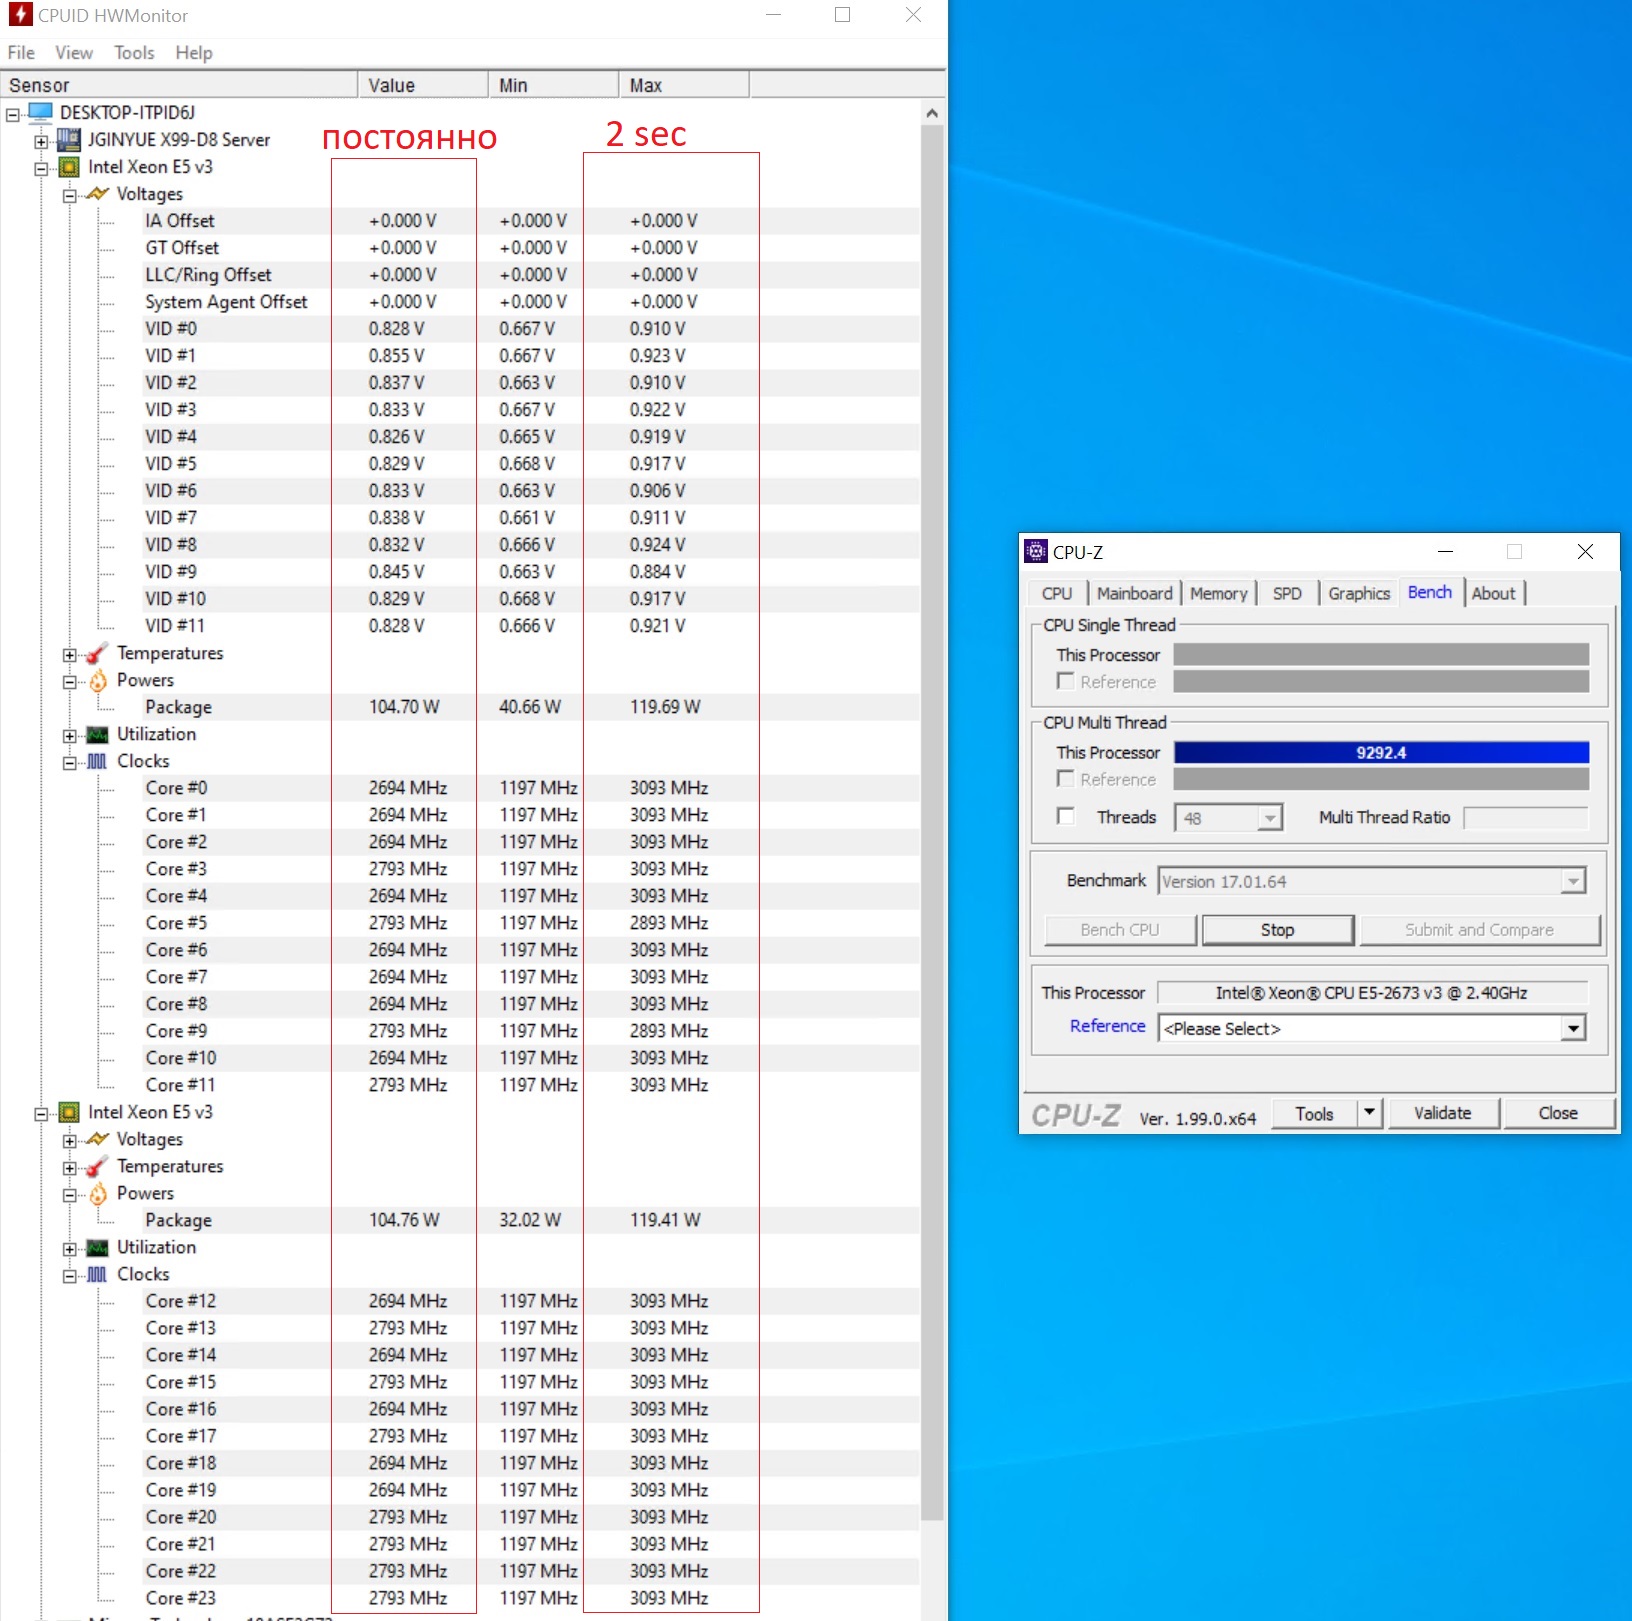Open the Benchmark version dropdown in CPU-Z
The height and width of the screenshot is (1621, 1632).
pos(1573,881)
